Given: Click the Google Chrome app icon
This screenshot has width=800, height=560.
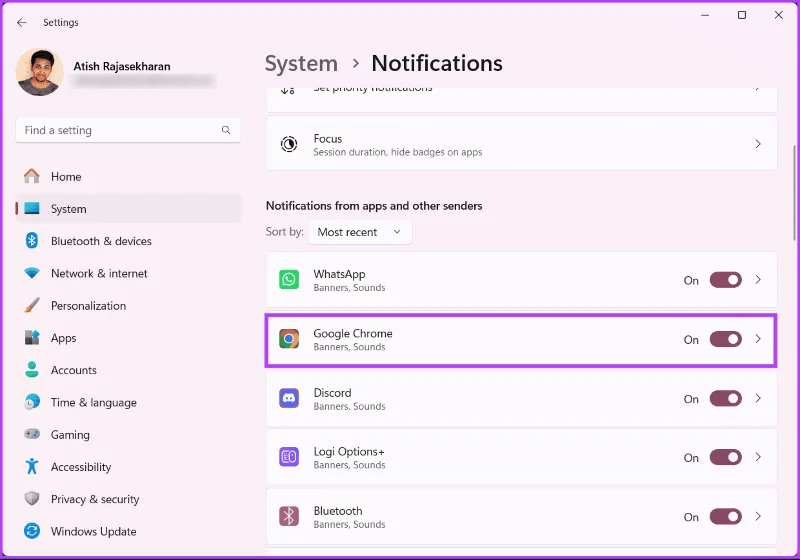Looking at the screenshot, I should pos(289,339).
